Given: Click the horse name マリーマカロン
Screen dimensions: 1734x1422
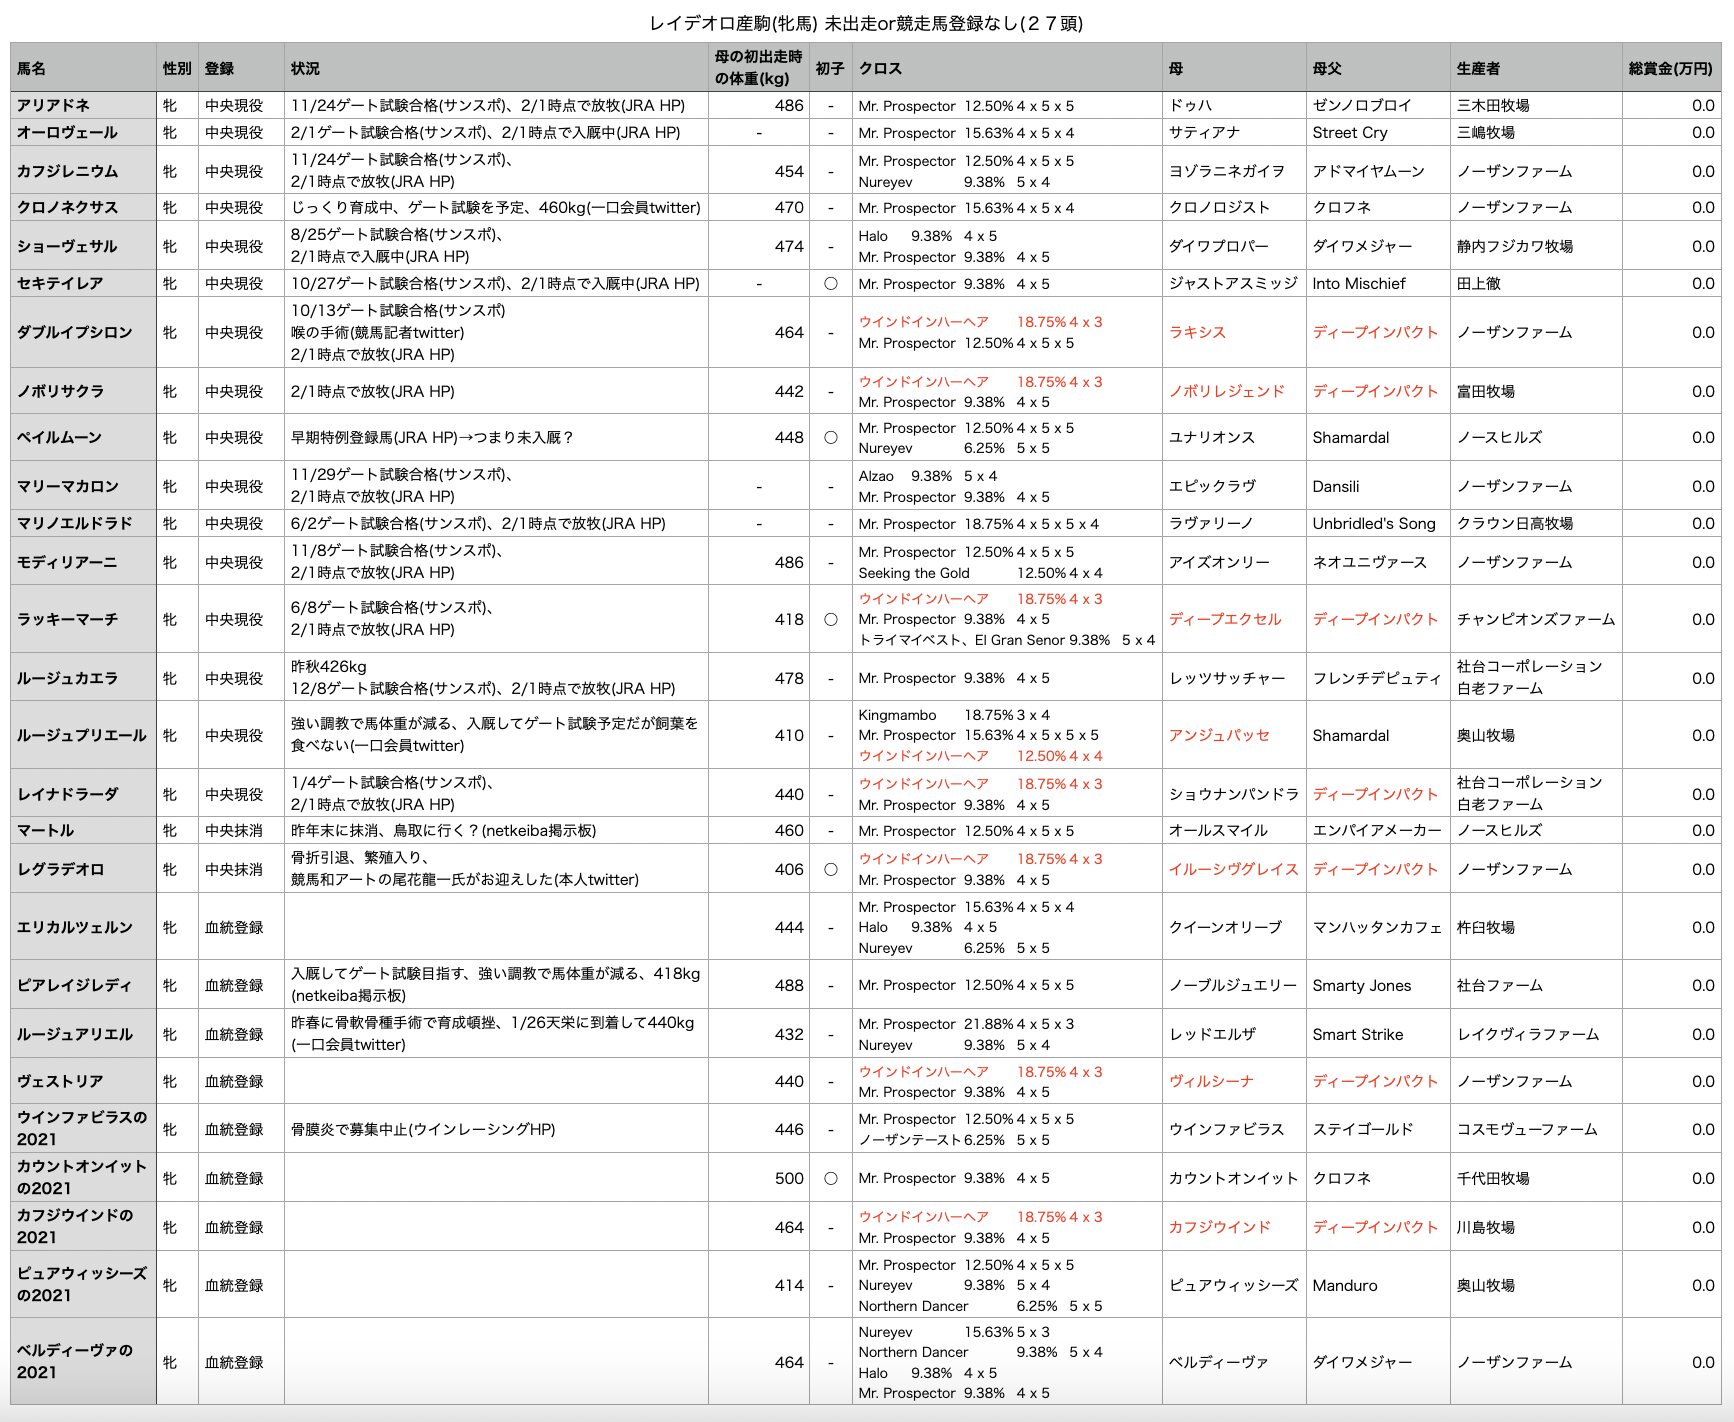Looking at the screenshot, I should [x=67, y=486].
